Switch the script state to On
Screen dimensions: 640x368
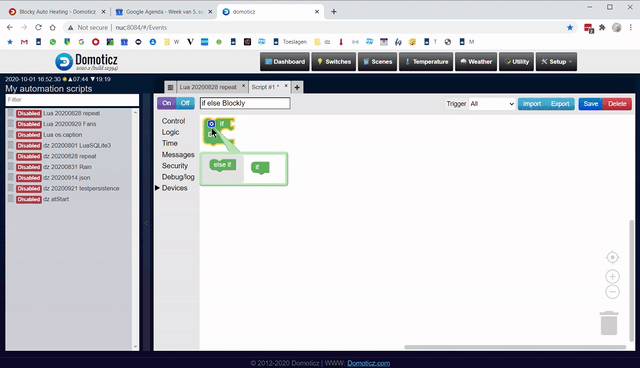coord(167,103)
